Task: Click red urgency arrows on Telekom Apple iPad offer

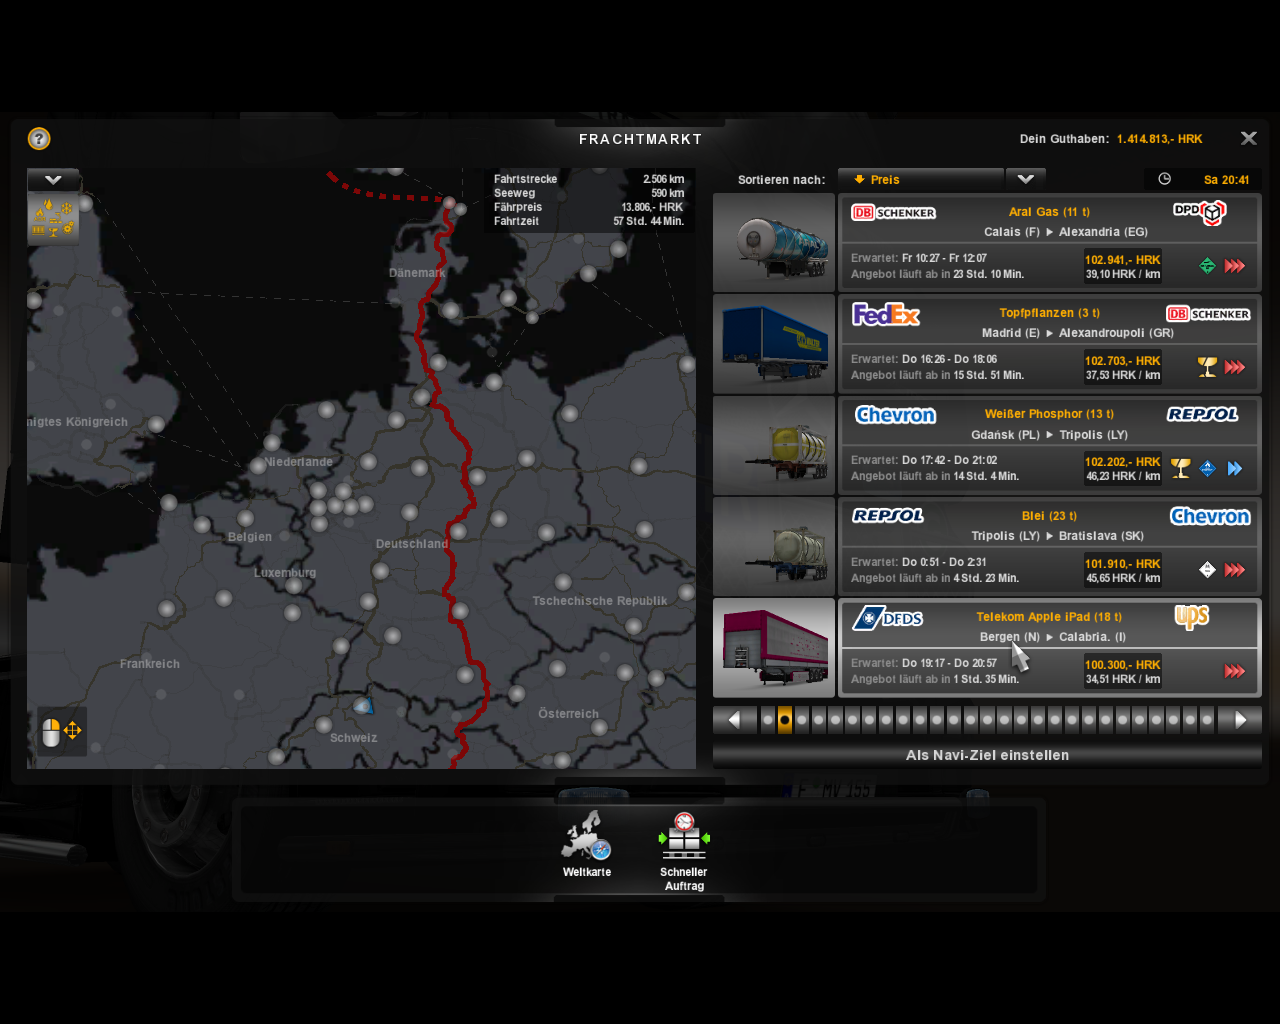Action: tap(1235, 671)
